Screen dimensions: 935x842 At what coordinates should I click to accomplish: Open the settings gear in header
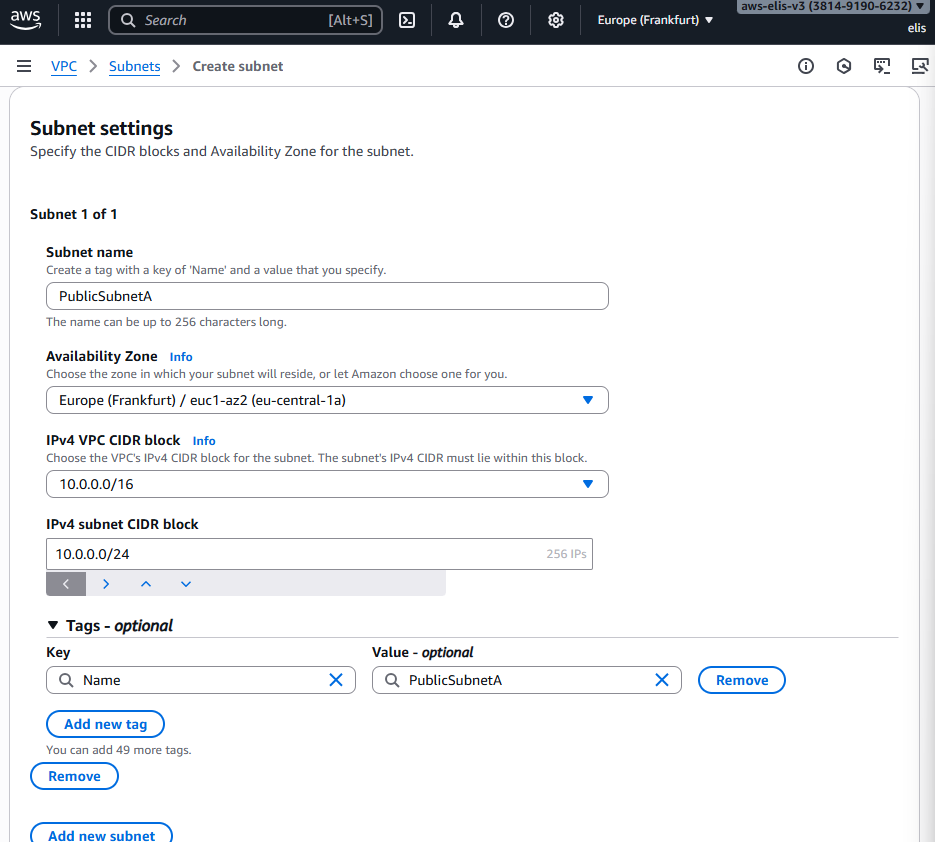coord(556,20)
